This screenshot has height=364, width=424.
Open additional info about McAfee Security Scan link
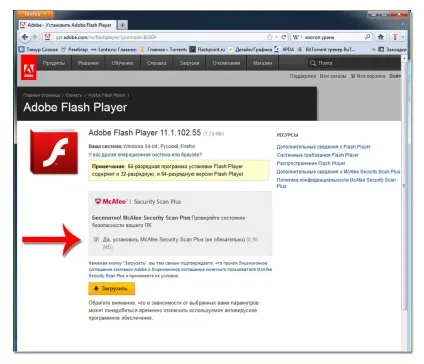coord(338,172)
